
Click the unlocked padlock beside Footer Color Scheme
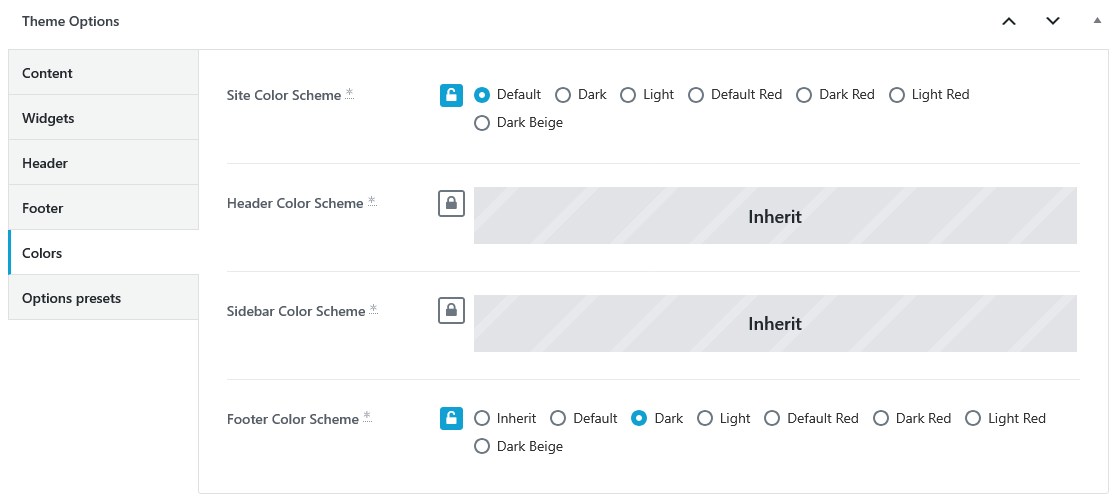point(451,418)
